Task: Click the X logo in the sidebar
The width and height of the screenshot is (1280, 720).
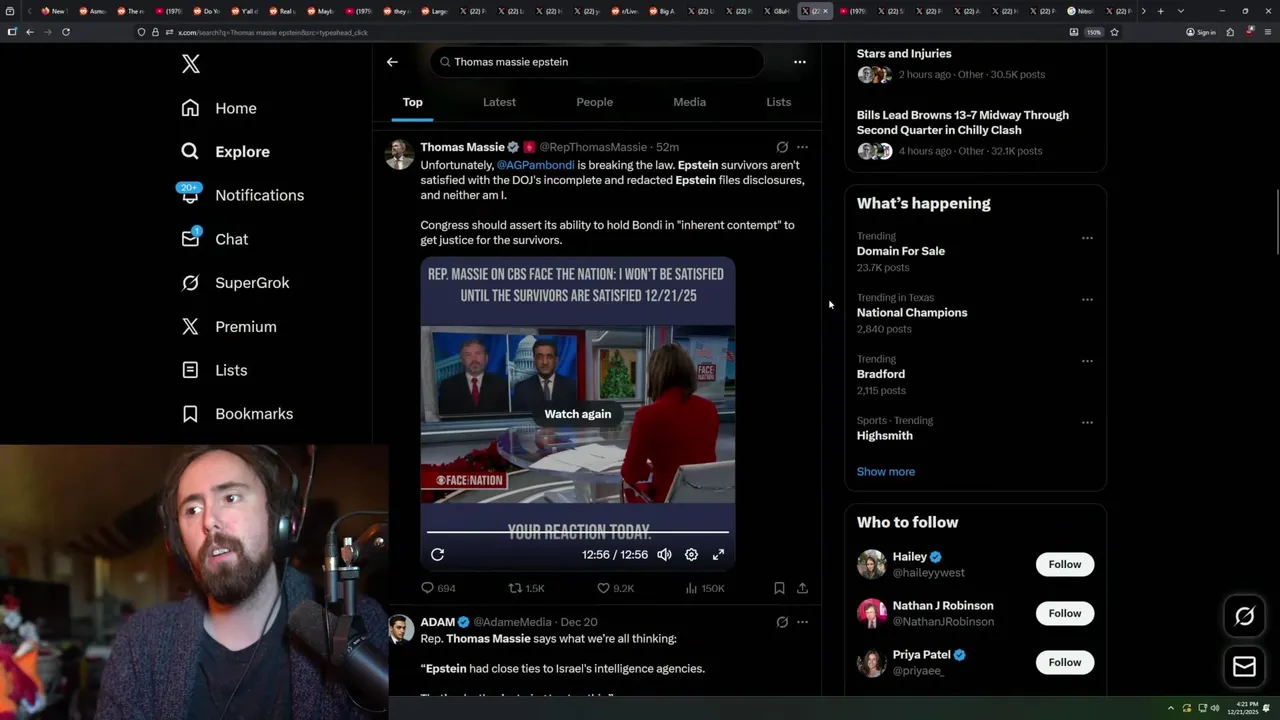Action: pyautogui.click(x=191, y=64)
